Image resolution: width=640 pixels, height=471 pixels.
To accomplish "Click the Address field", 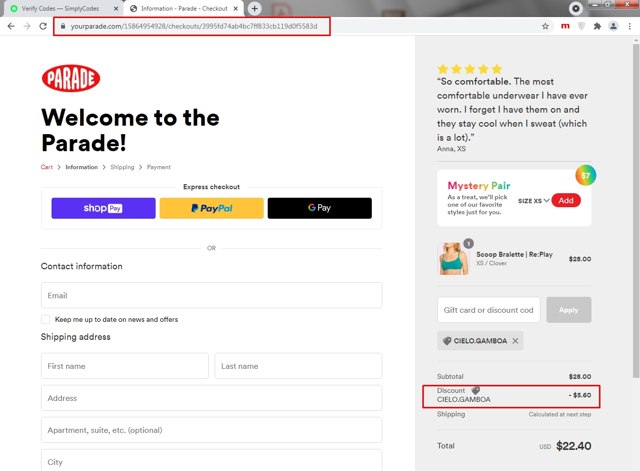I will [211, 398].
